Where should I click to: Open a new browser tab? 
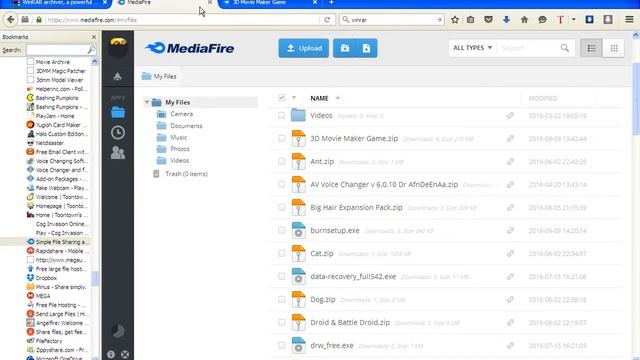[x=331, y=3]
